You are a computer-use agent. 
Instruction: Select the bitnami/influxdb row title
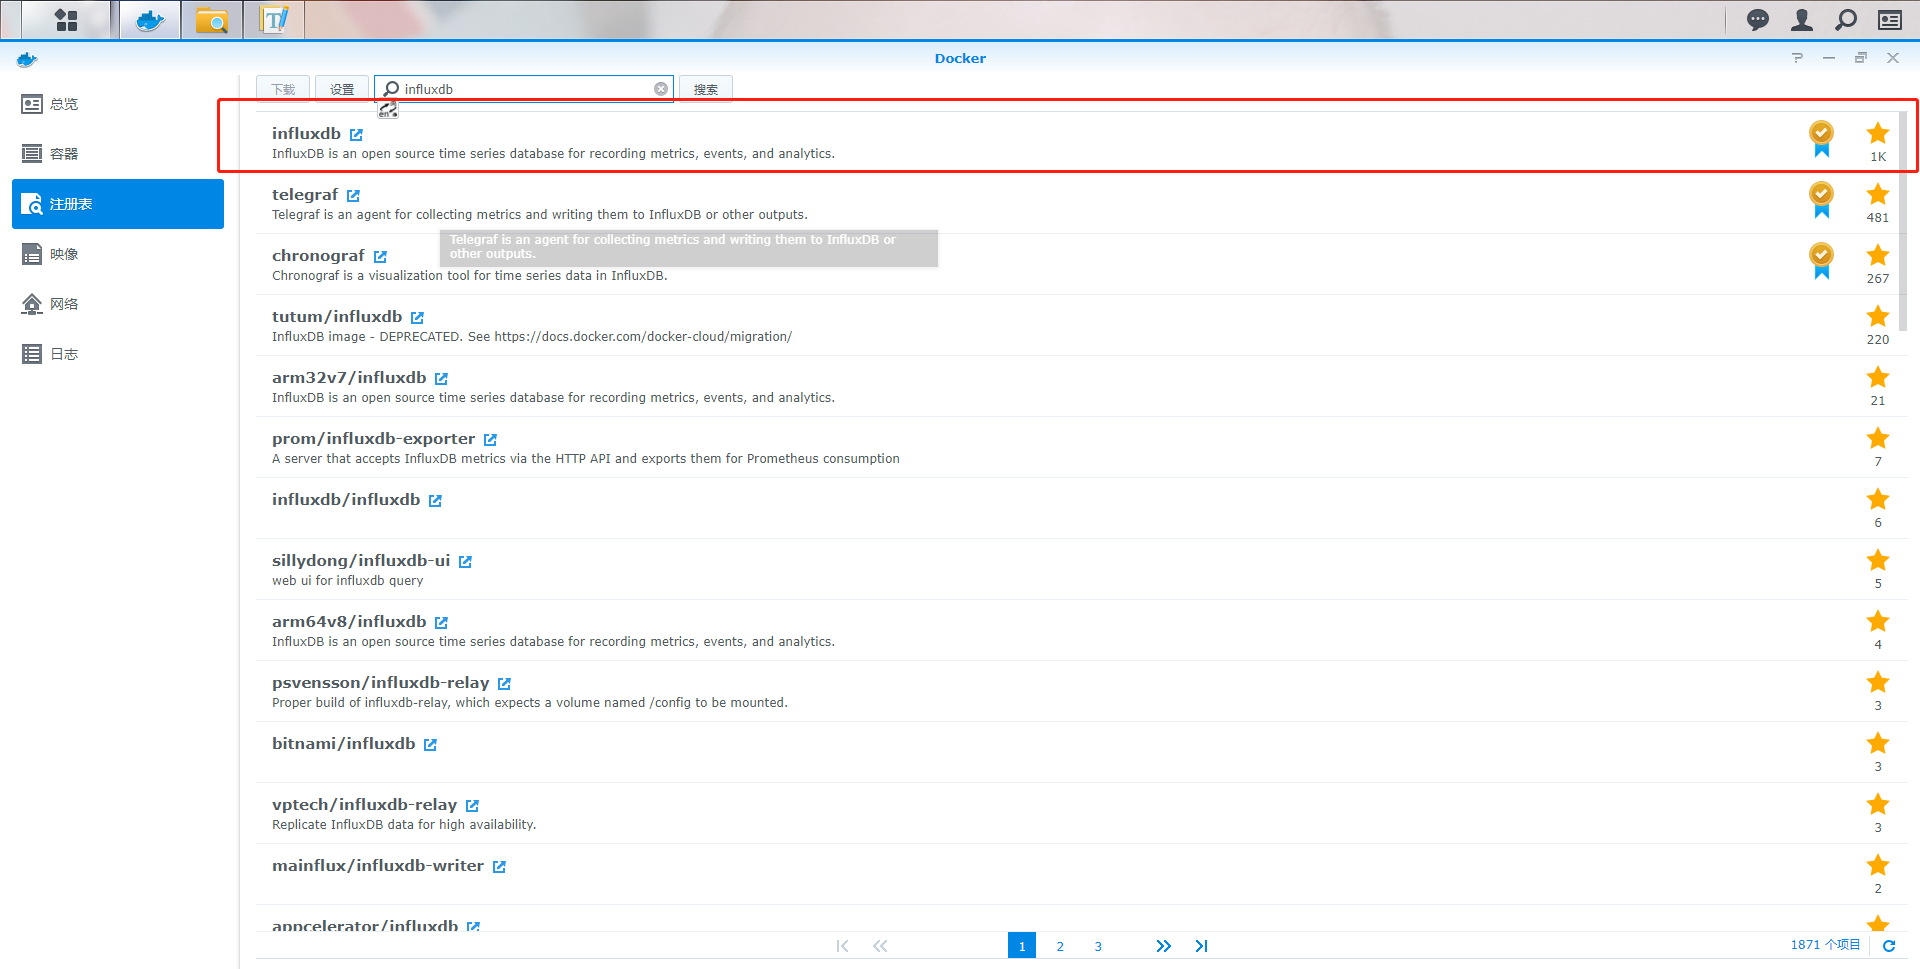coord(343,744)
